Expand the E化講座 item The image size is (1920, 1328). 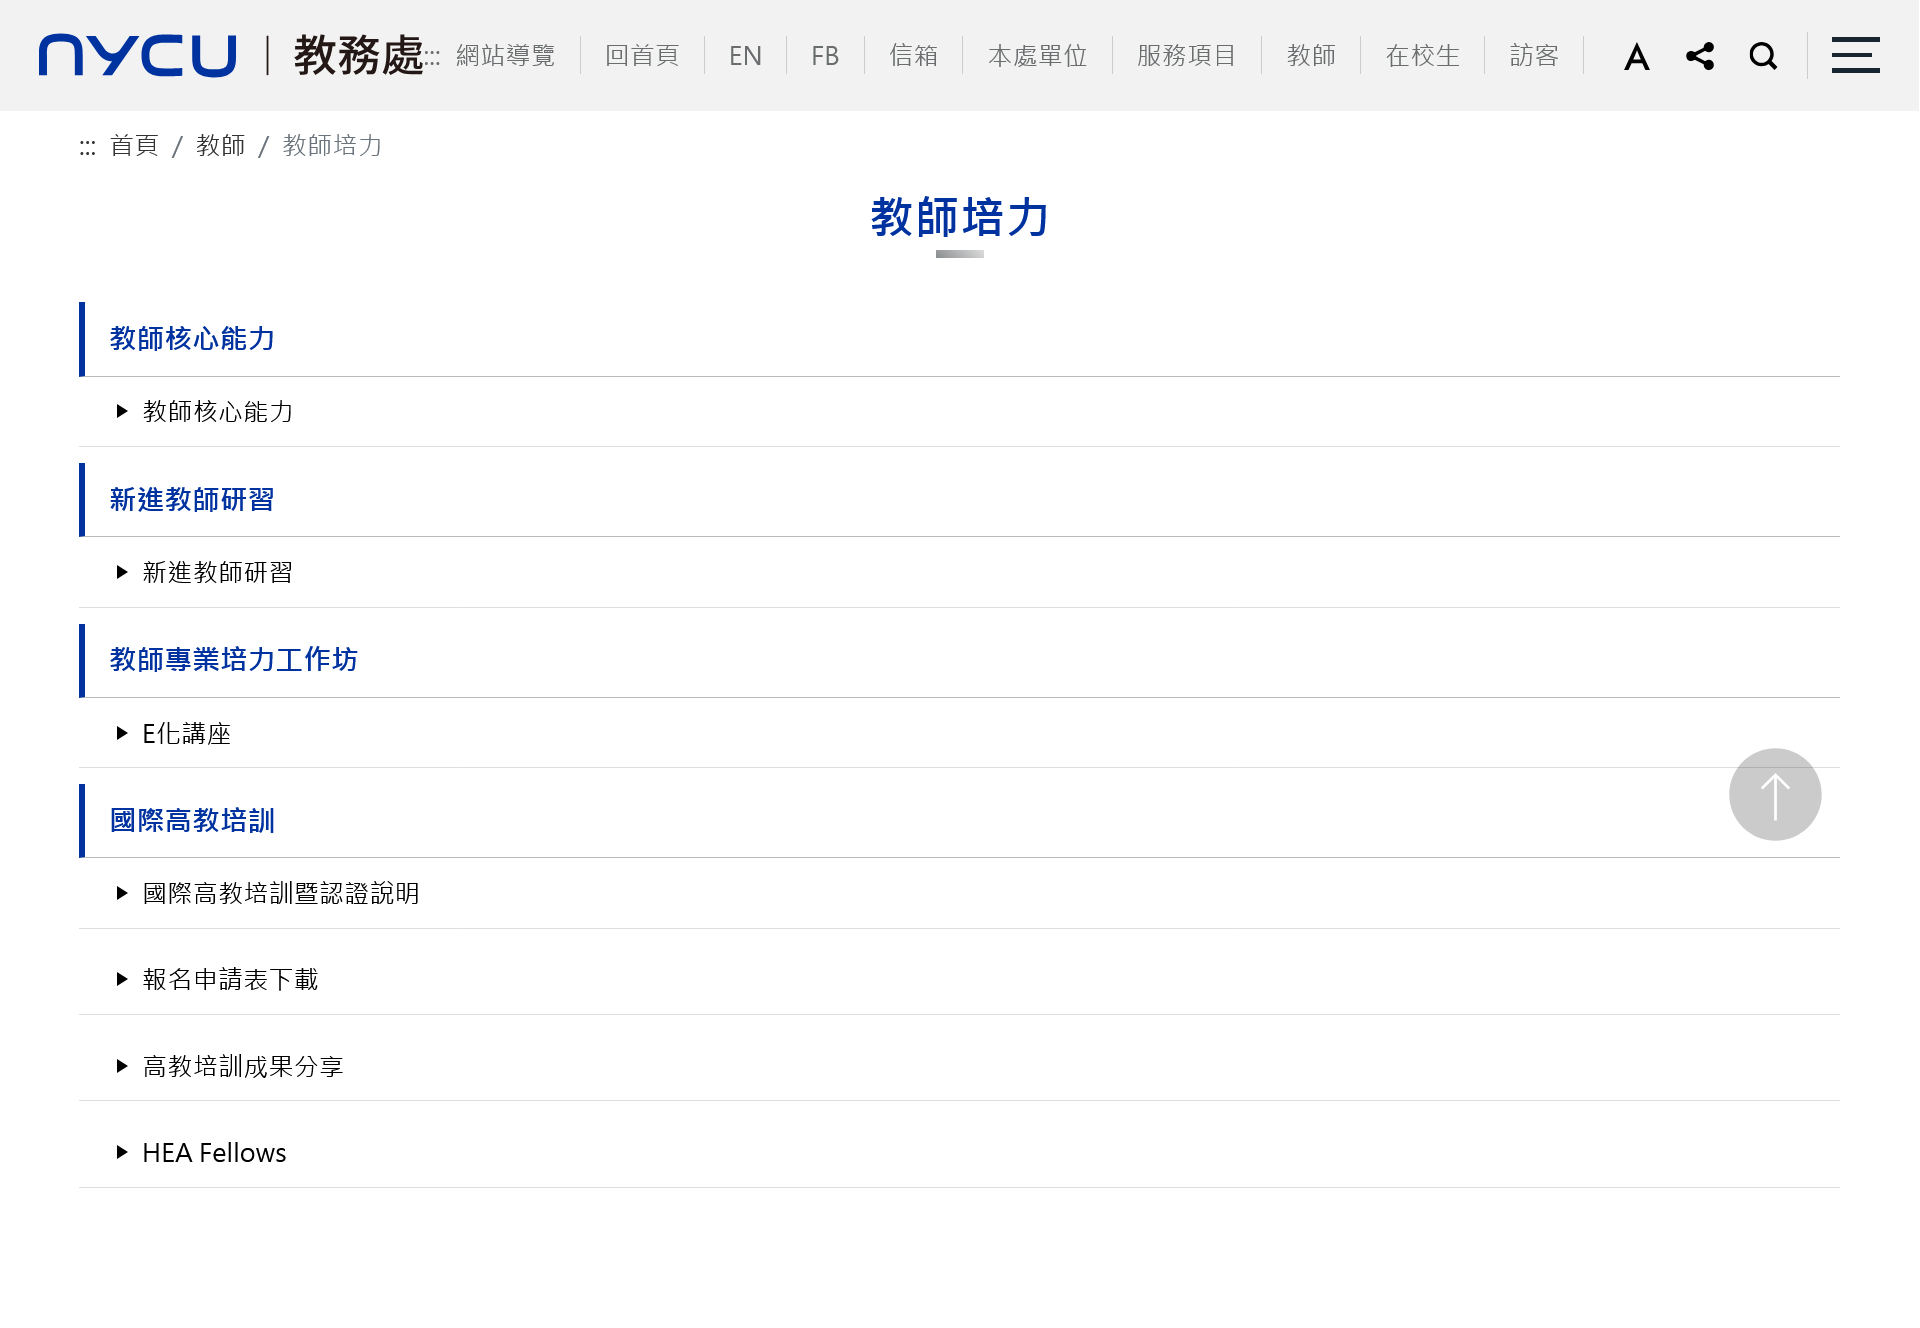point(186,734)
